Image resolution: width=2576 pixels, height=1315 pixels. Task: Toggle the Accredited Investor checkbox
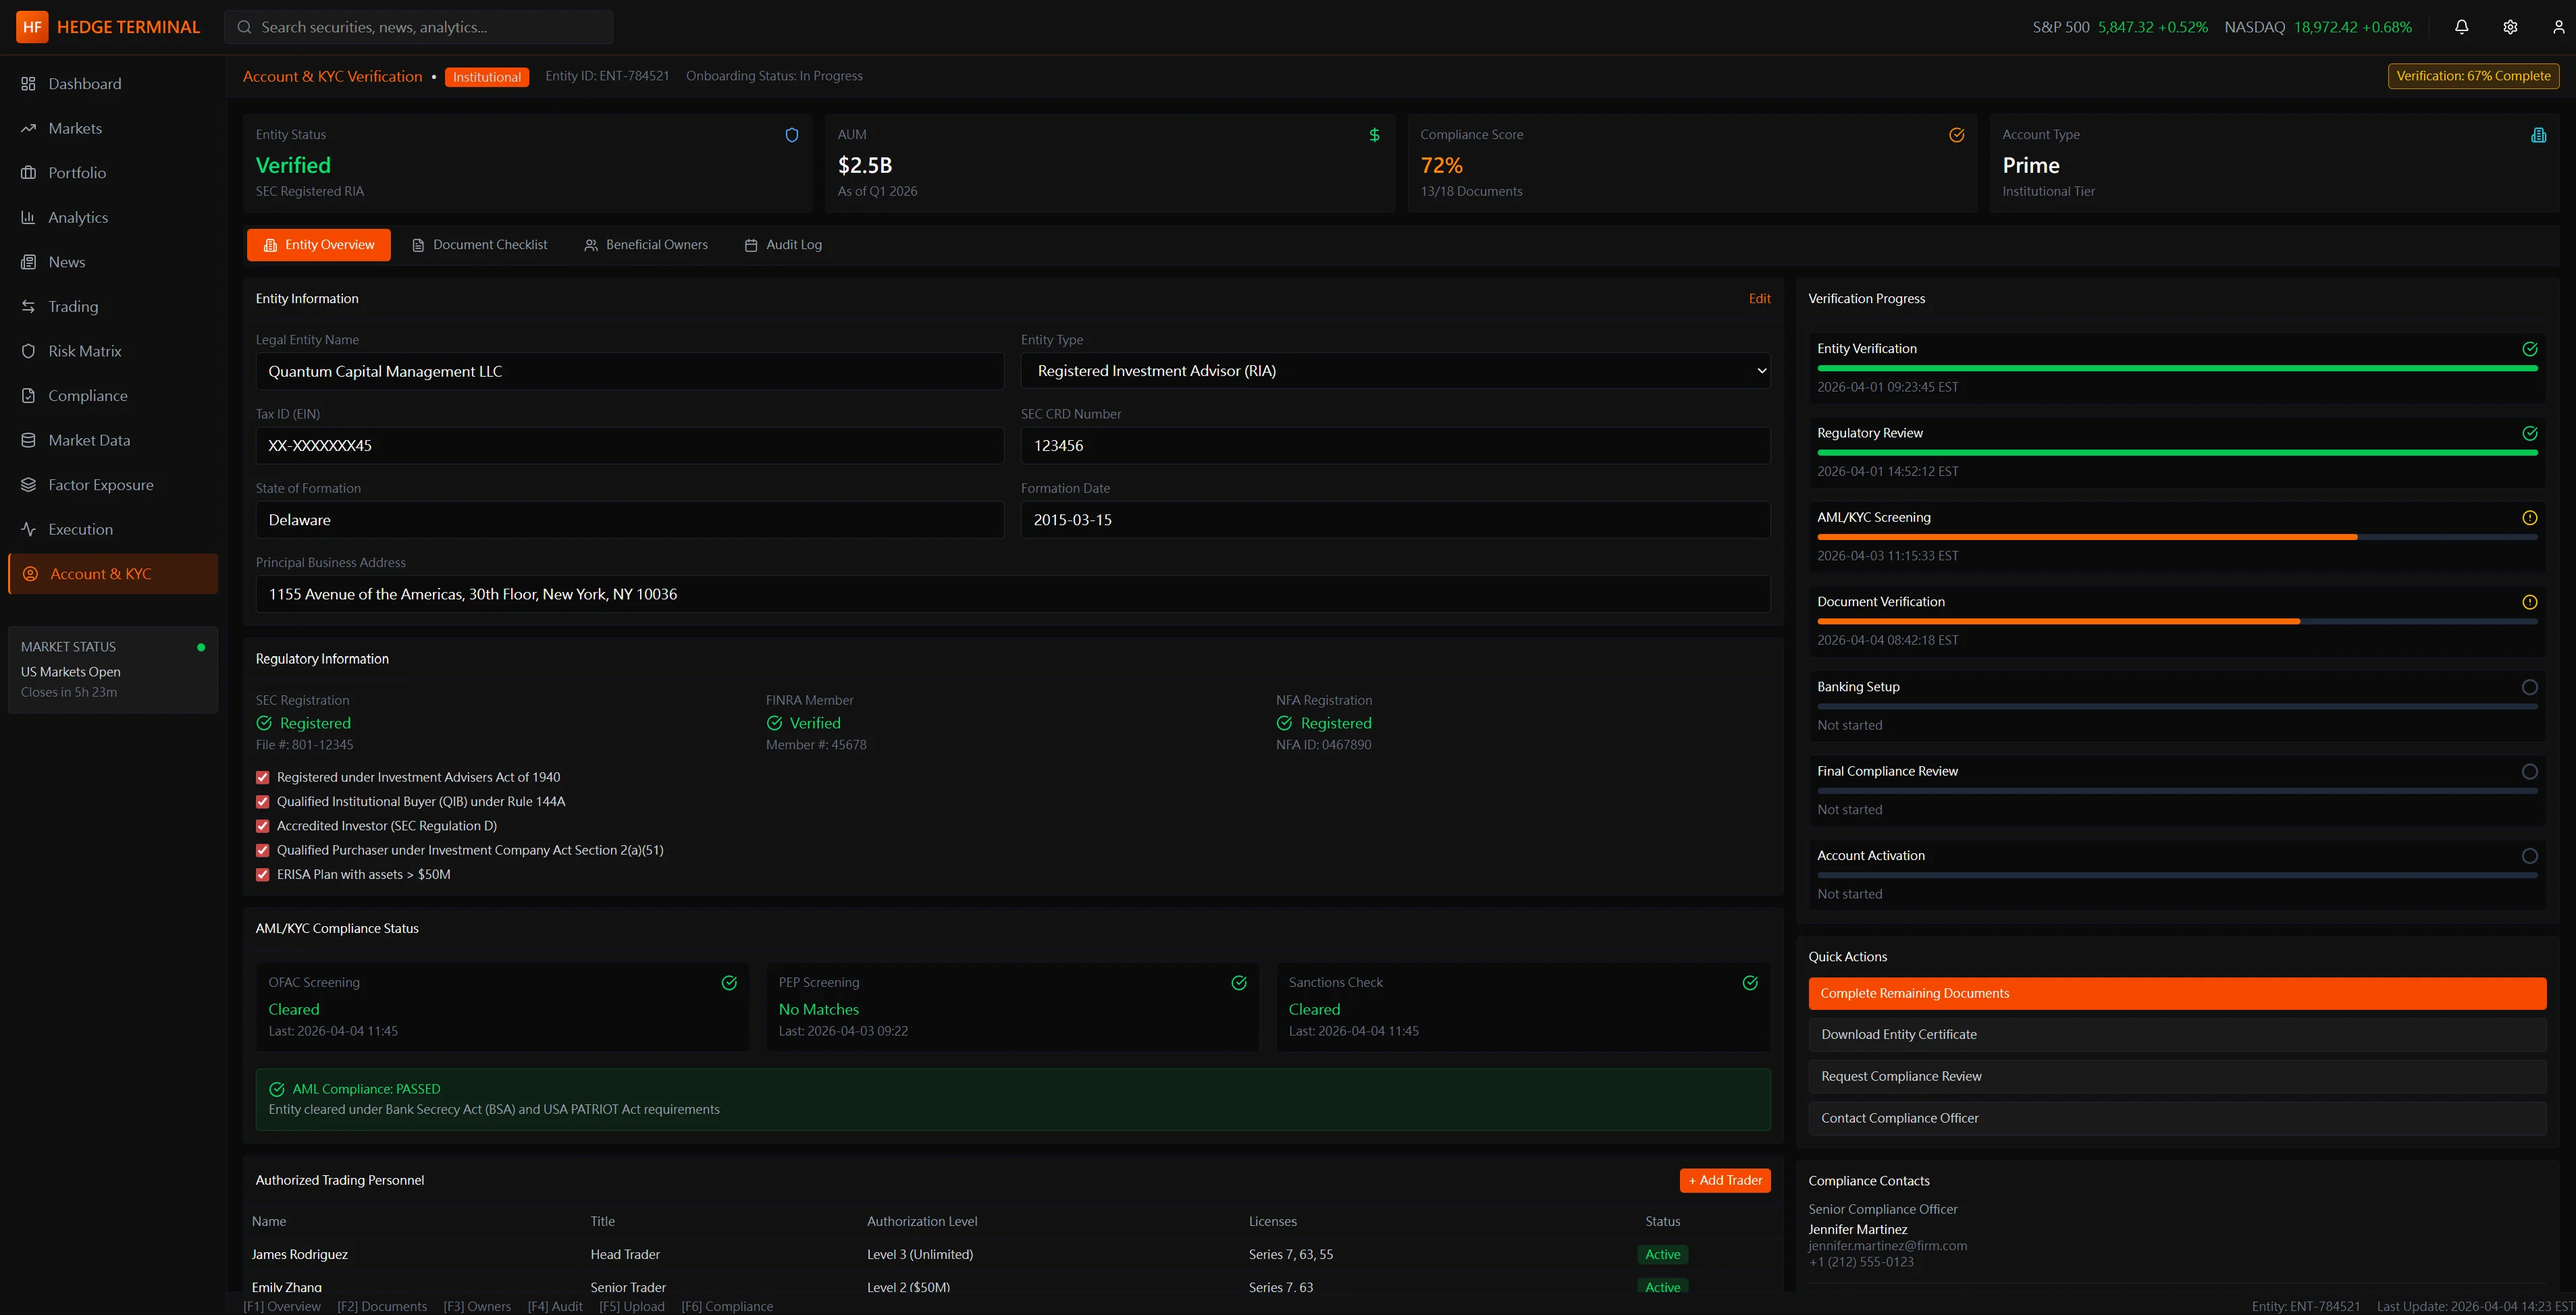click(x=262, y=826)
